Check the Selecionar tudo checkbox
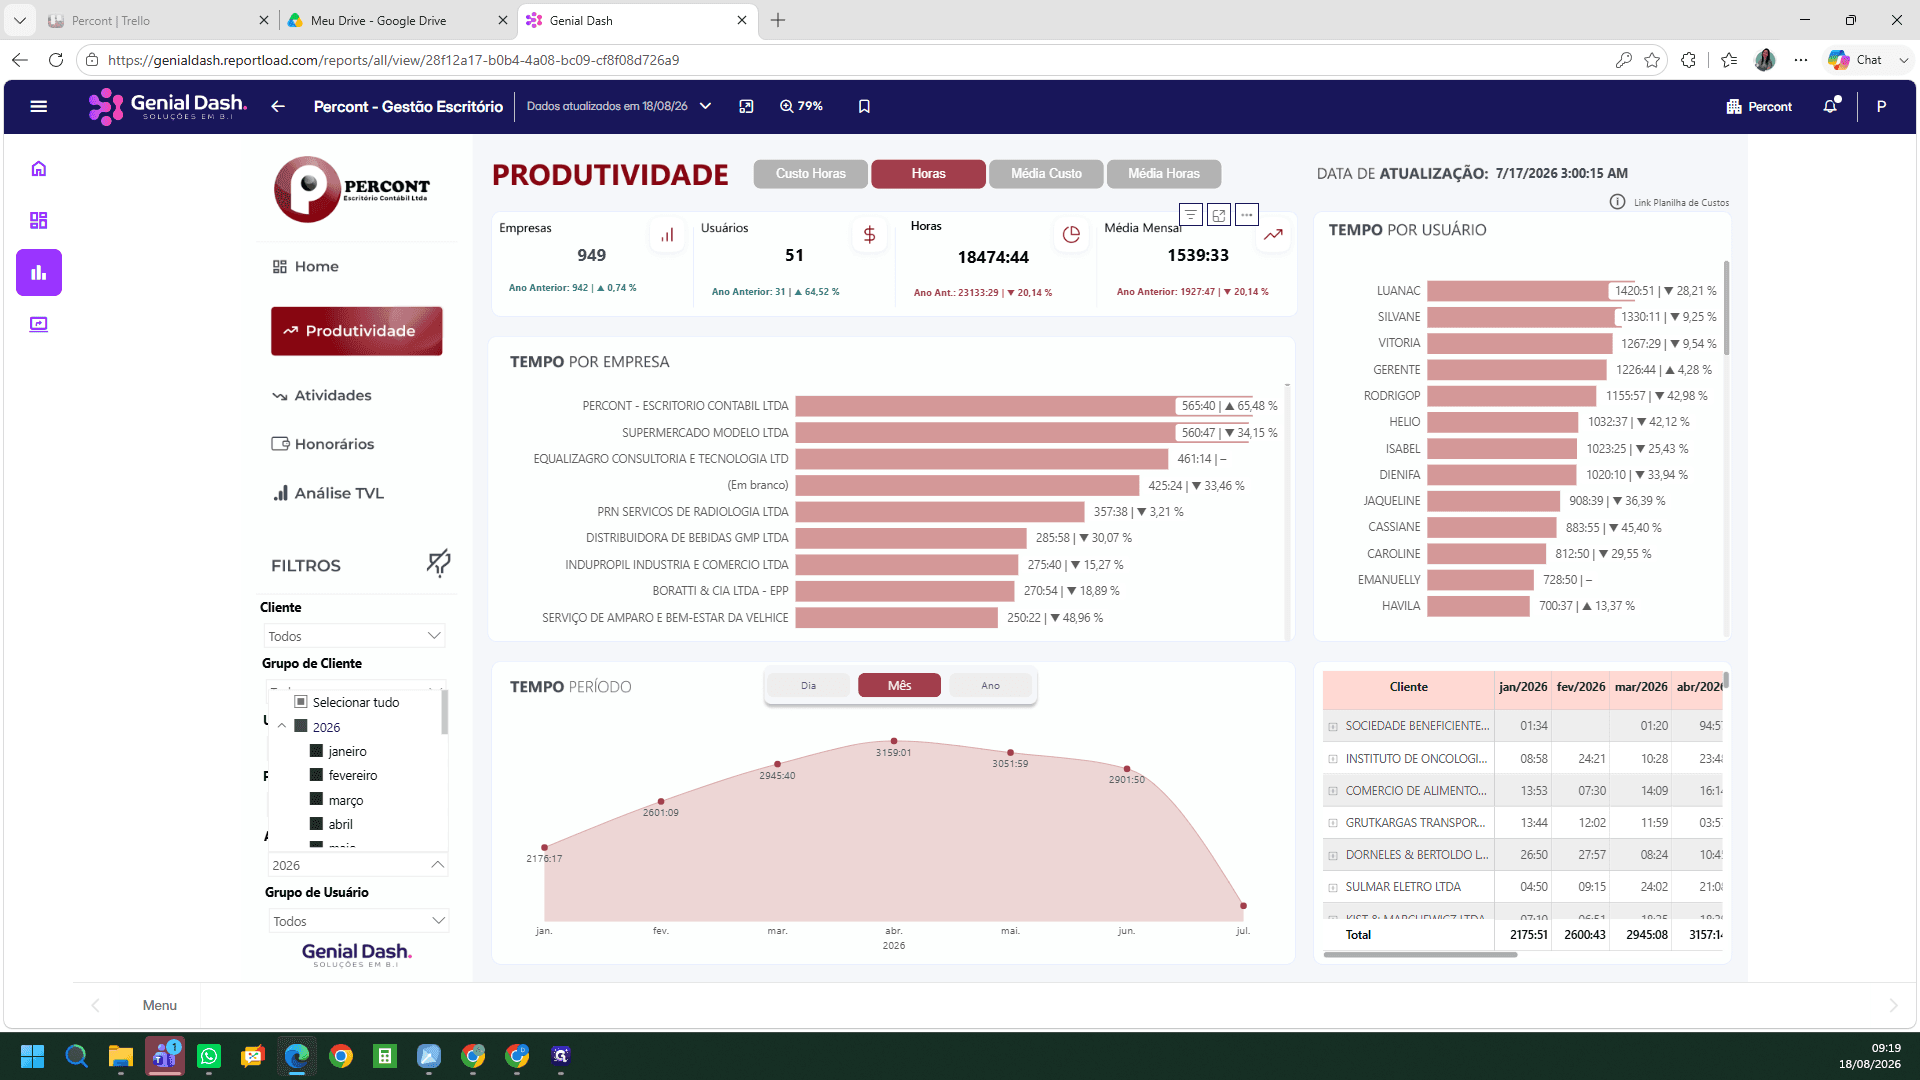Image resolution: width=1920 pixels, height=1080 pixels. tap(301, 702)
